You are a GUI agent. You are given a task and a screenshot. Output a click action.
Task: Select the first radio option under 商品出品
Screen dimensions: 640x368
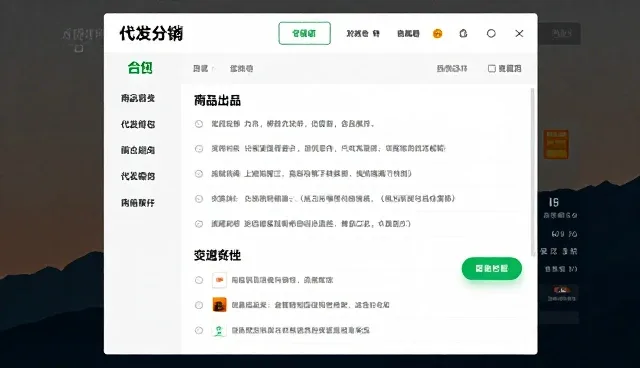pyautogui.click(x=199, y=124)
